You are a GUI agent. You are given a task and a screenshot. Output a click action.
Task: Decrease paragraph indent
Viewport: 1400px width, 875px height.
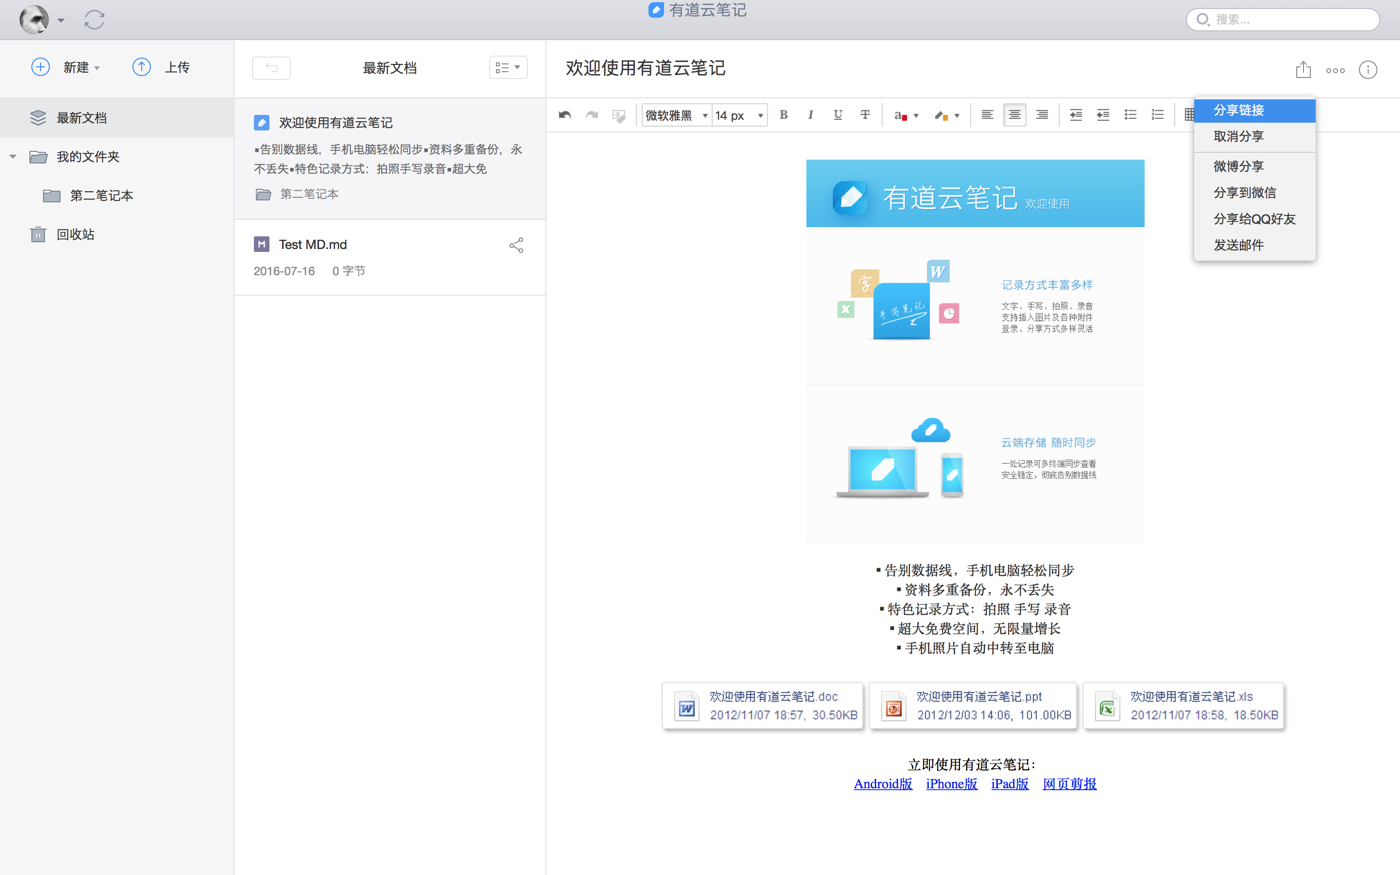tap(1103, 115)
